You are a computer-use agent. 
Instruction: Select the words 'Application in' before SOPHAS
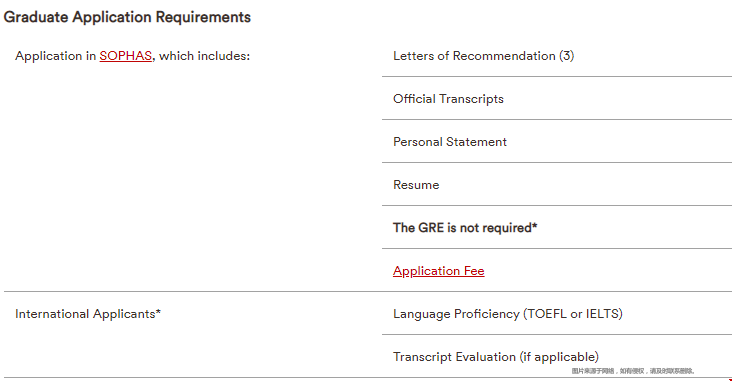(55, 56)
